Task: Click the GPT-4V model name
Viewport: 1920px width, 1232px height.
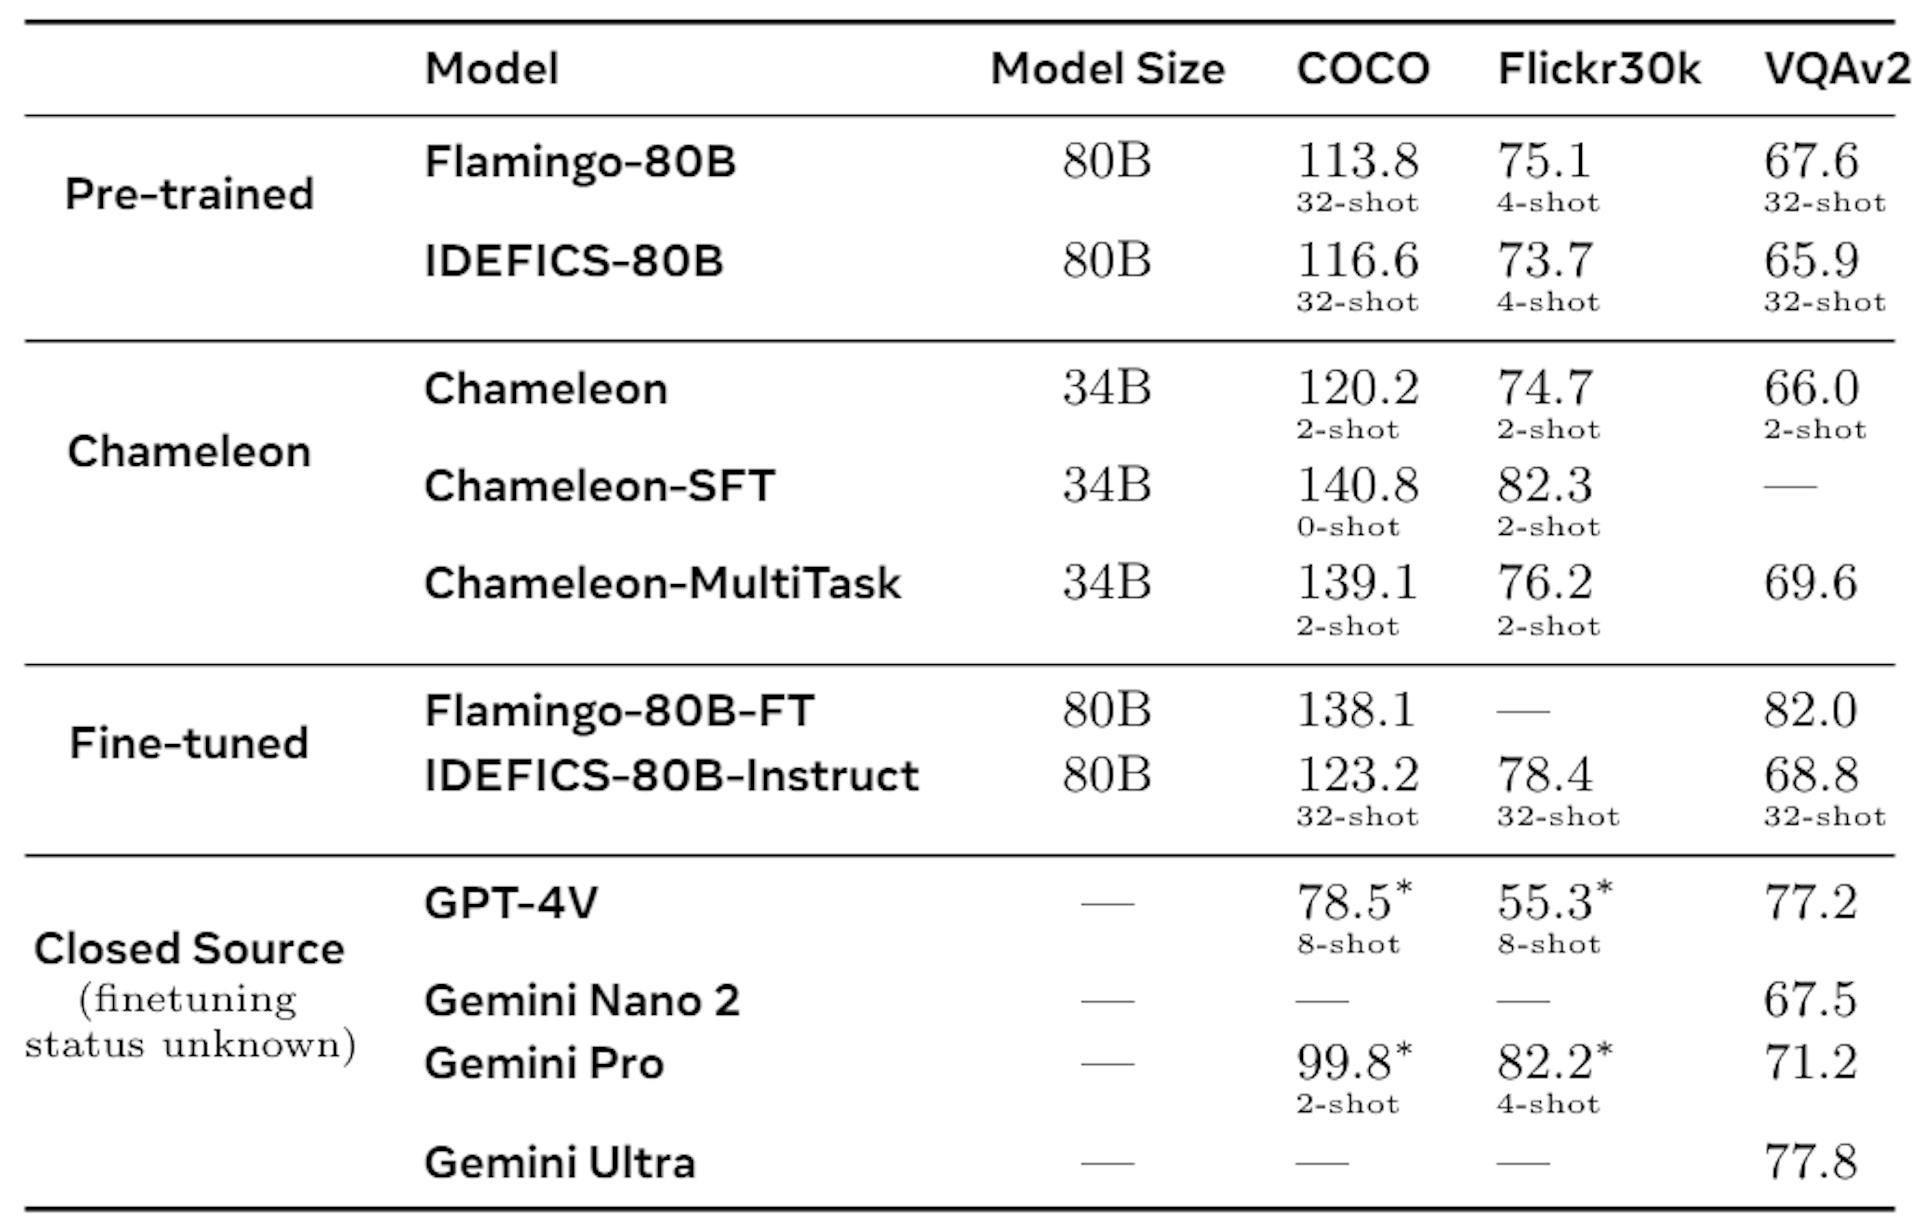Action: 511,903
